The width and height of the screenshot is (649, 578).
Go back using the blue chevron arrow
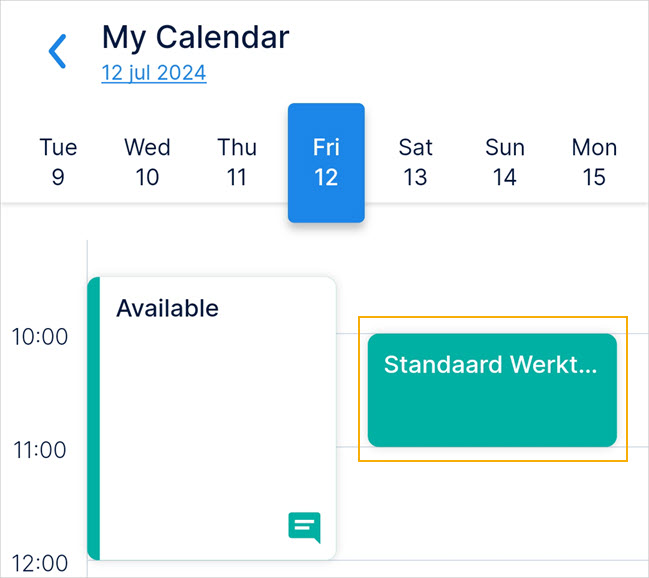pyautogui.click(x=58, y=51)
